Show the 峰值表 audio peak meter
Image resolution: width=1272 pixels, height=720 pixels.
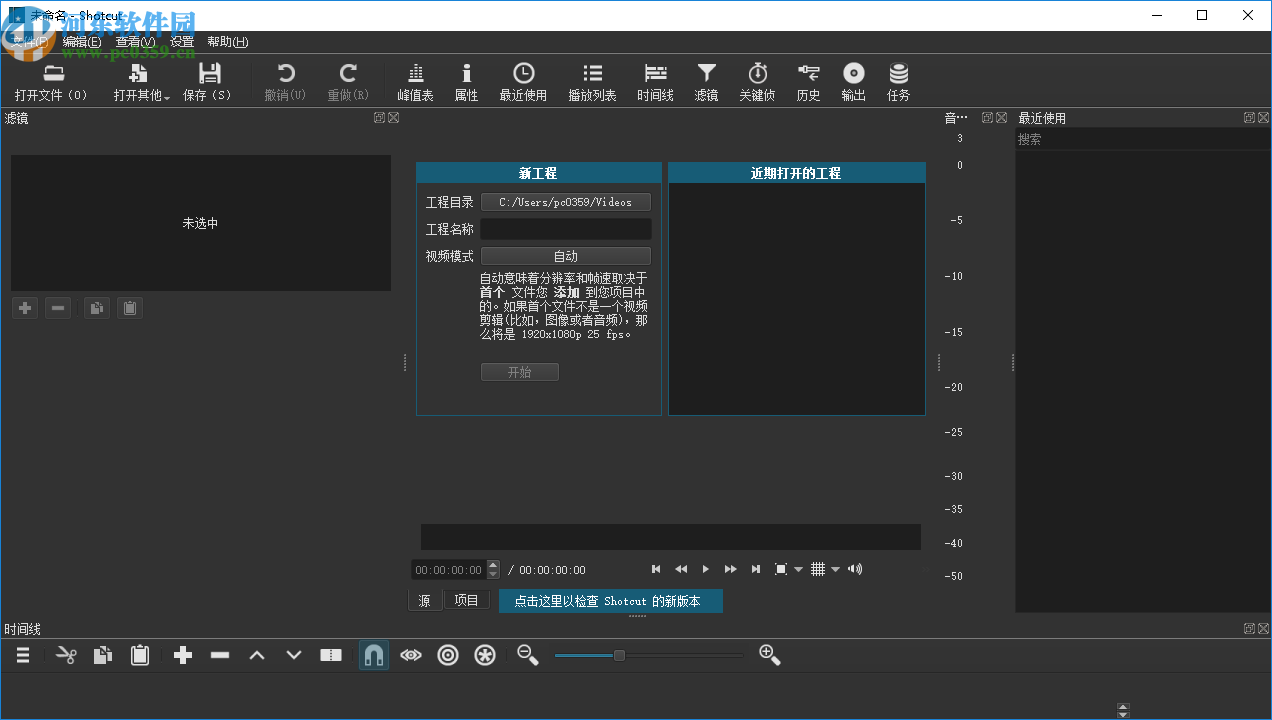415,80
